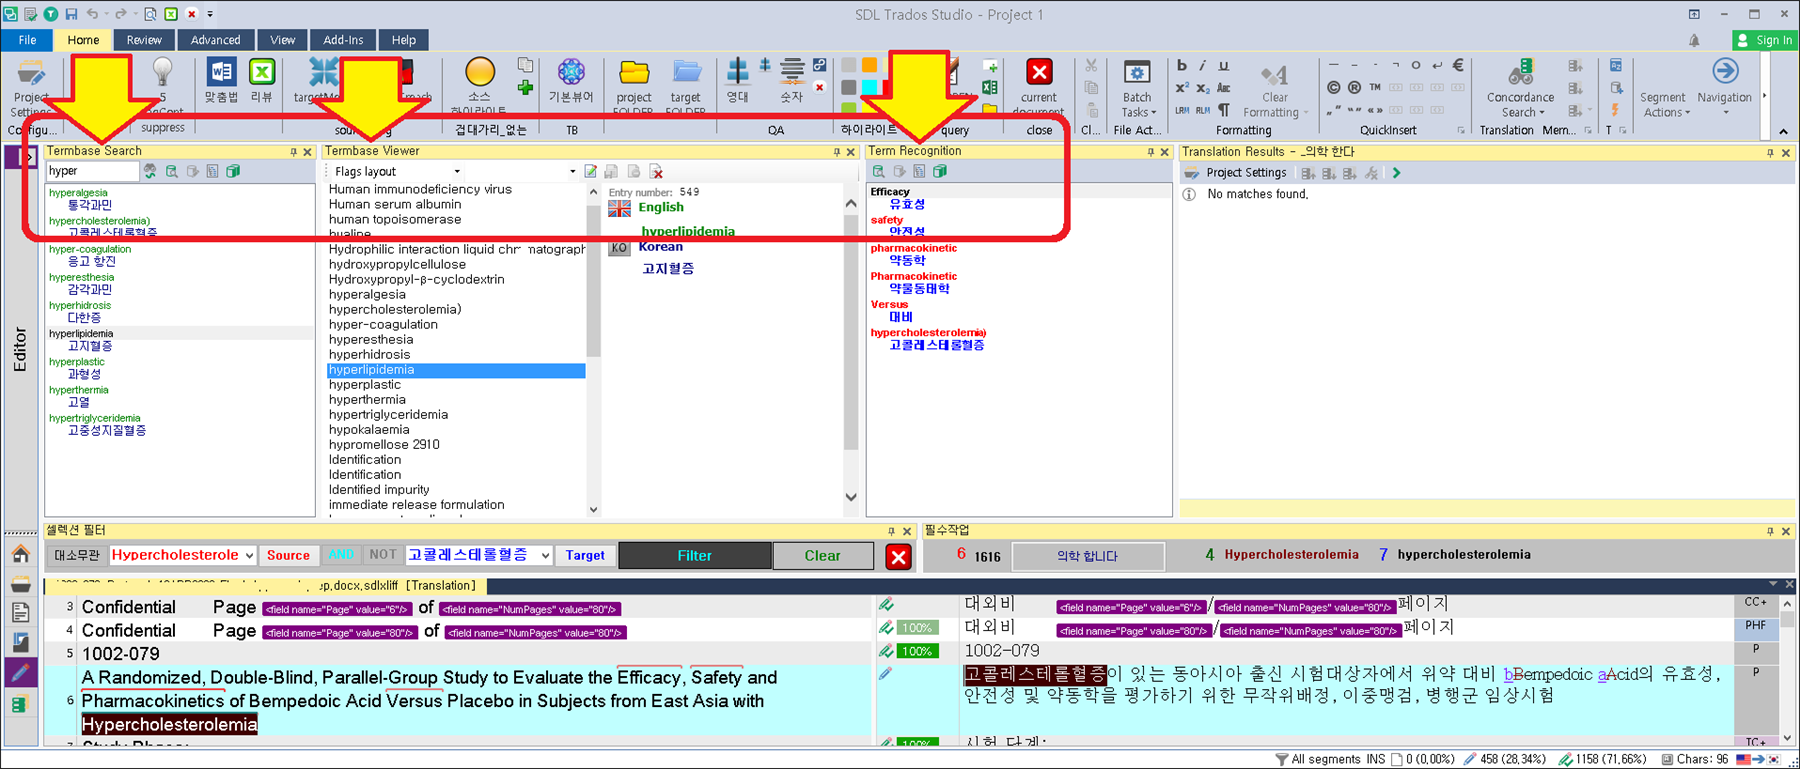Screen dimensions: 1800x769
Task: Pin the Termbase Viewer panel
Action: [x=837, y=152]
